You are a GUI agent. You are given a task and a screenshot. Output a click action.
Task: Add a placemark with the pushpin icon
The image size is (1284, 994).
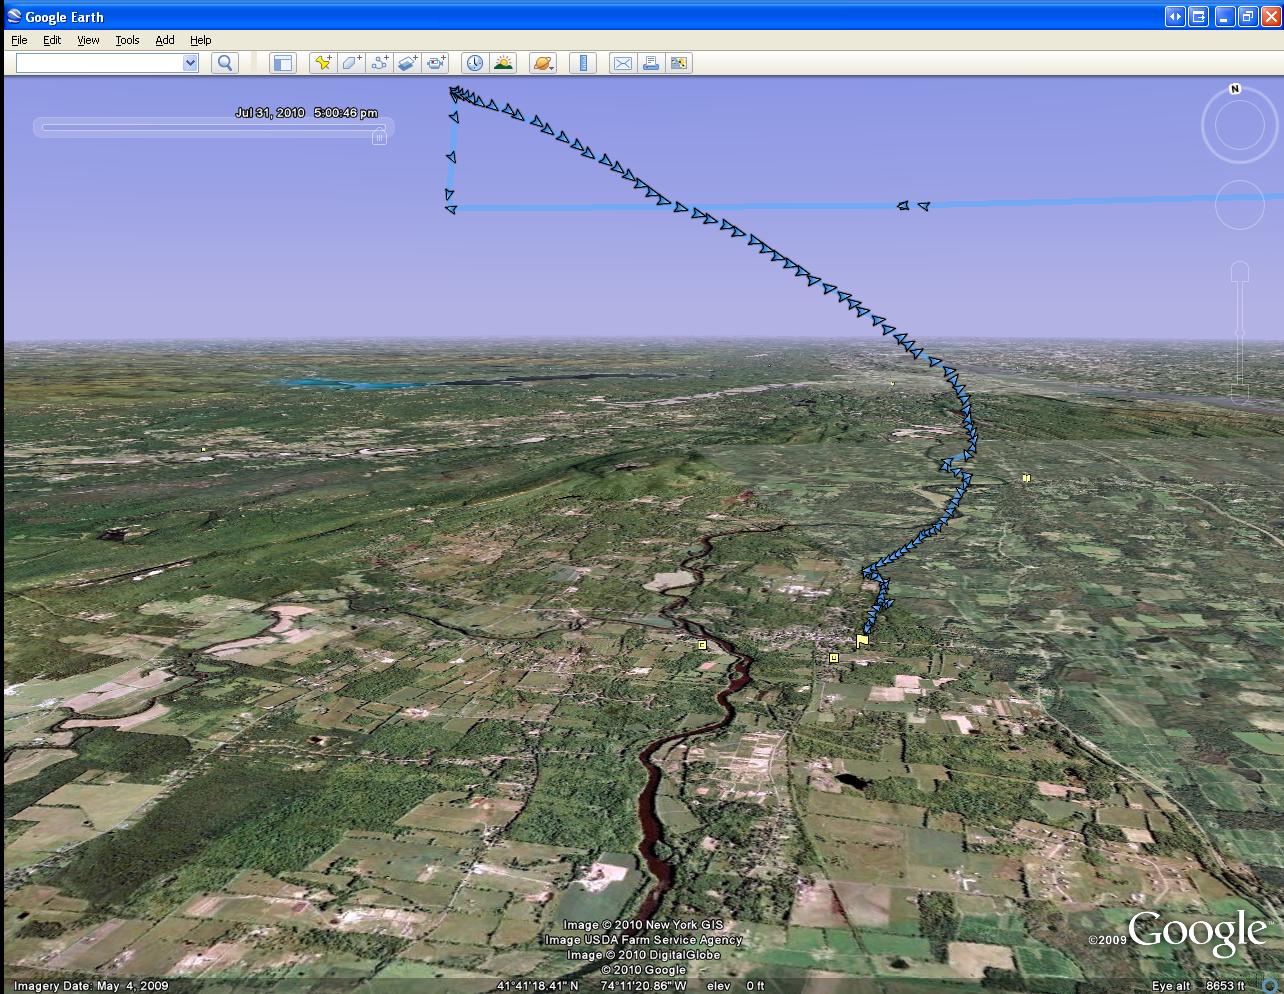point(323,63)
